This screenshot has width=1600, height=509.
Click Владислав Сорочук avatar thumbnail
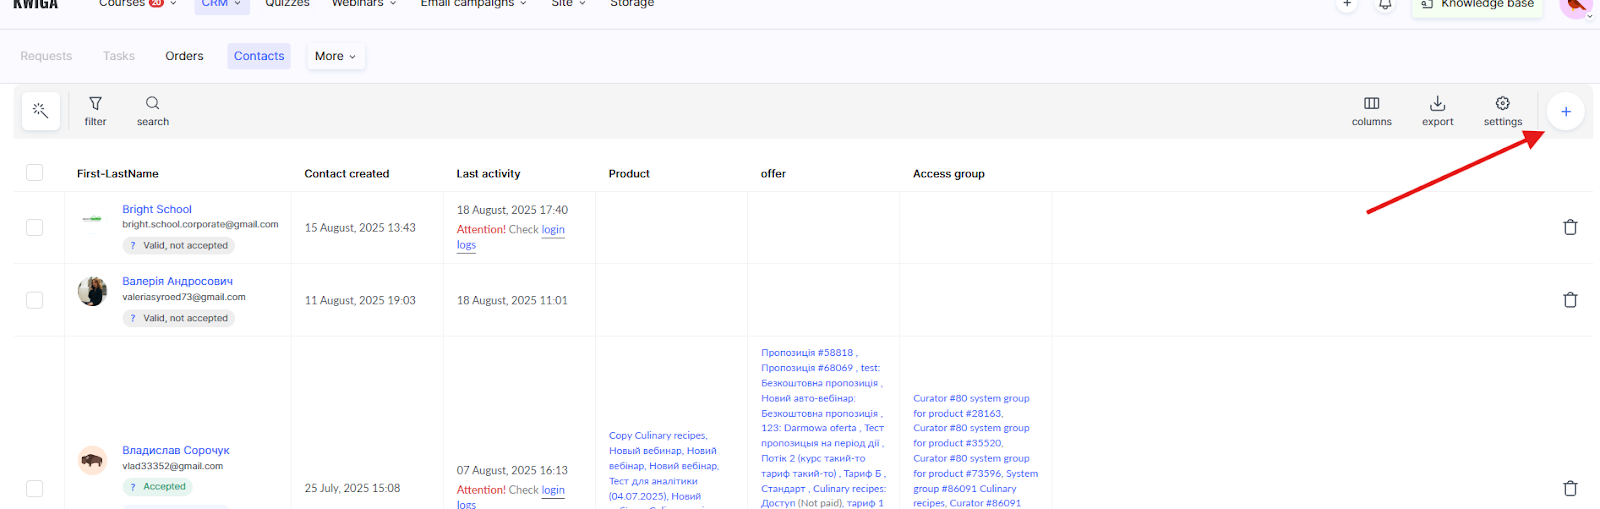(92, 460)
